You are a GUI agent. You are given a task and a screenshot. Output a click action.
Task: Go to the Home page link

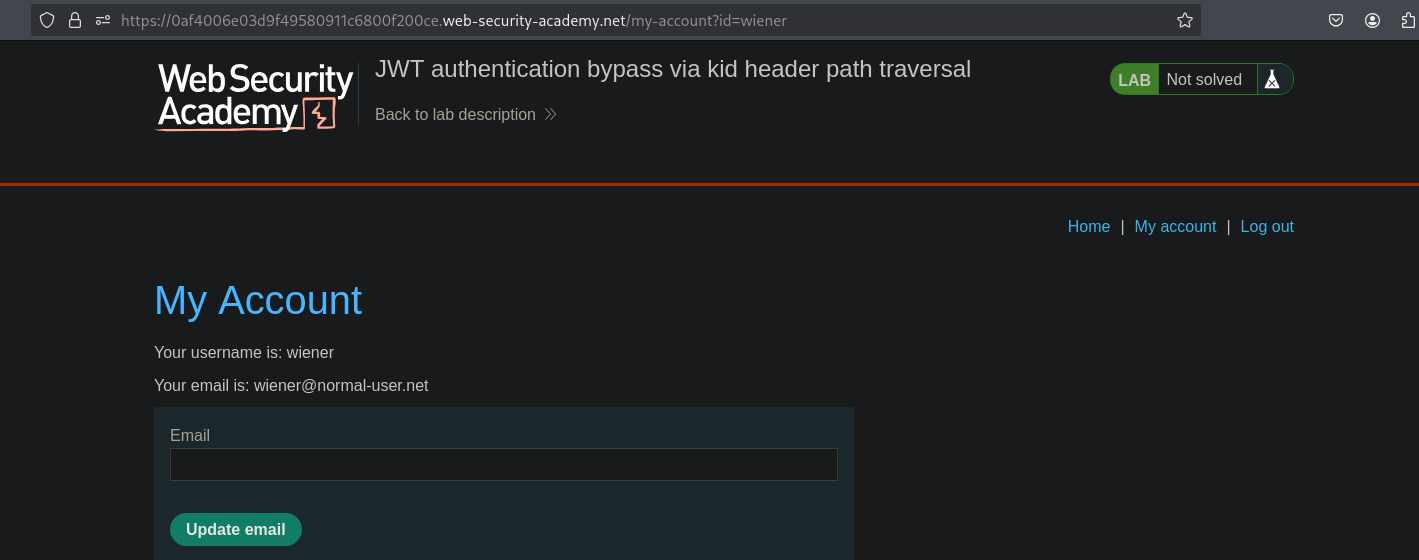point(1088,227)
